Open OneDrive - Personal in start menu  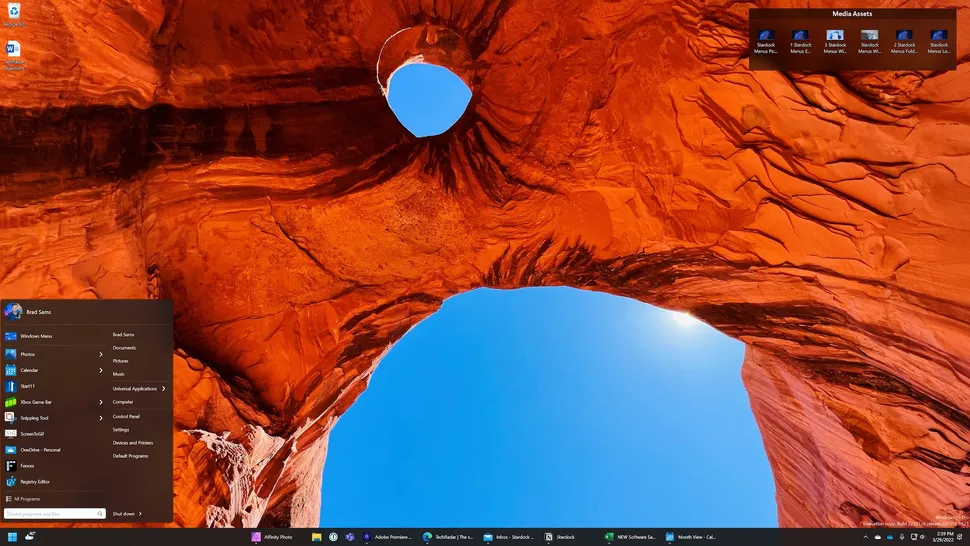coord(54,450)
